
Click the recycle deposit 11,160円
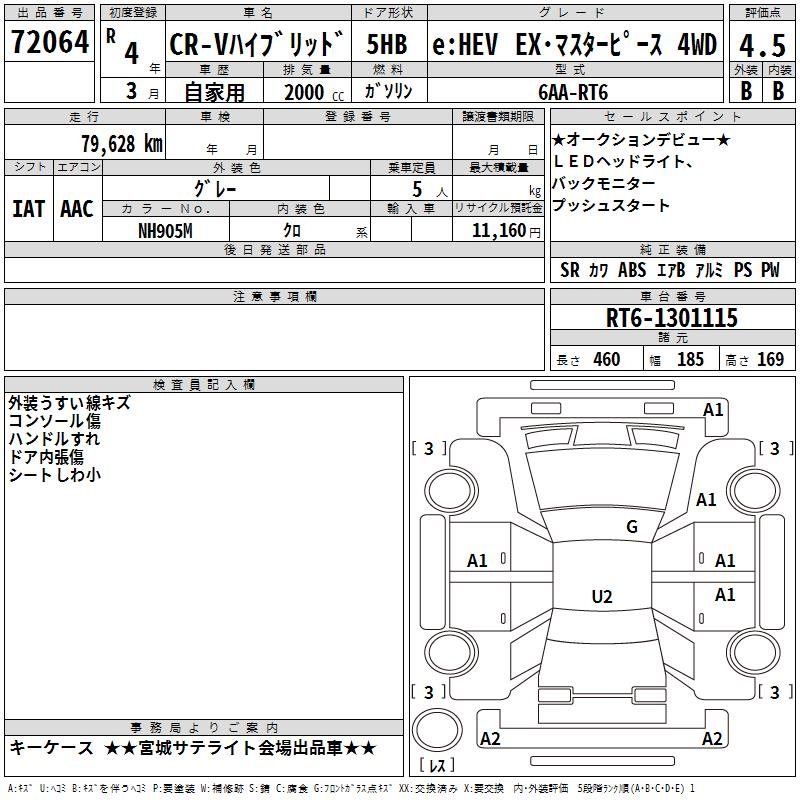pyautogui.click(x=506, y=231)
